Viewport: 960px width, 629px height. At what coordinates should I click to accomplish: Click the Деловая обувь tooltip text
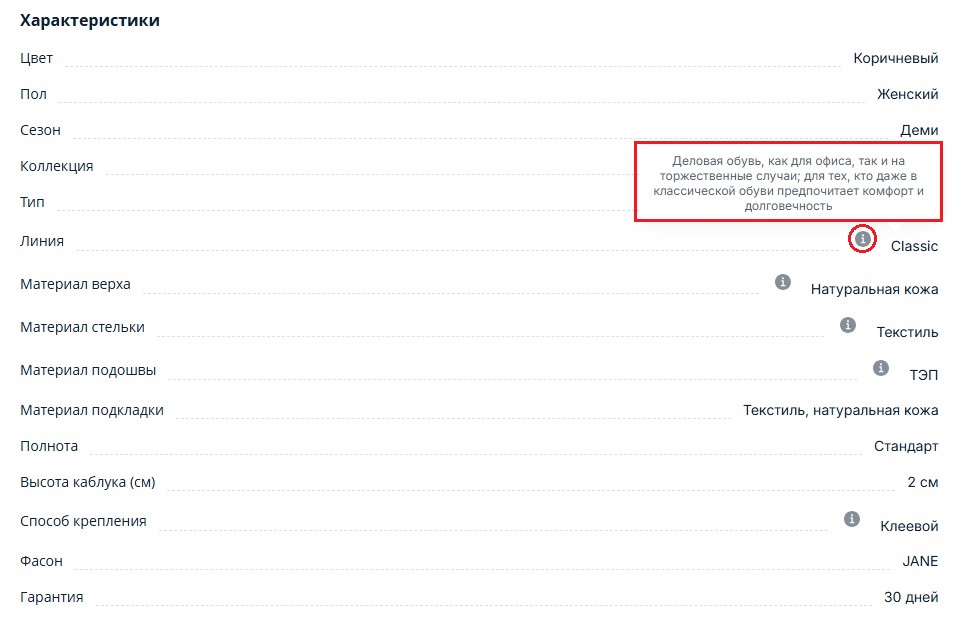788,183
